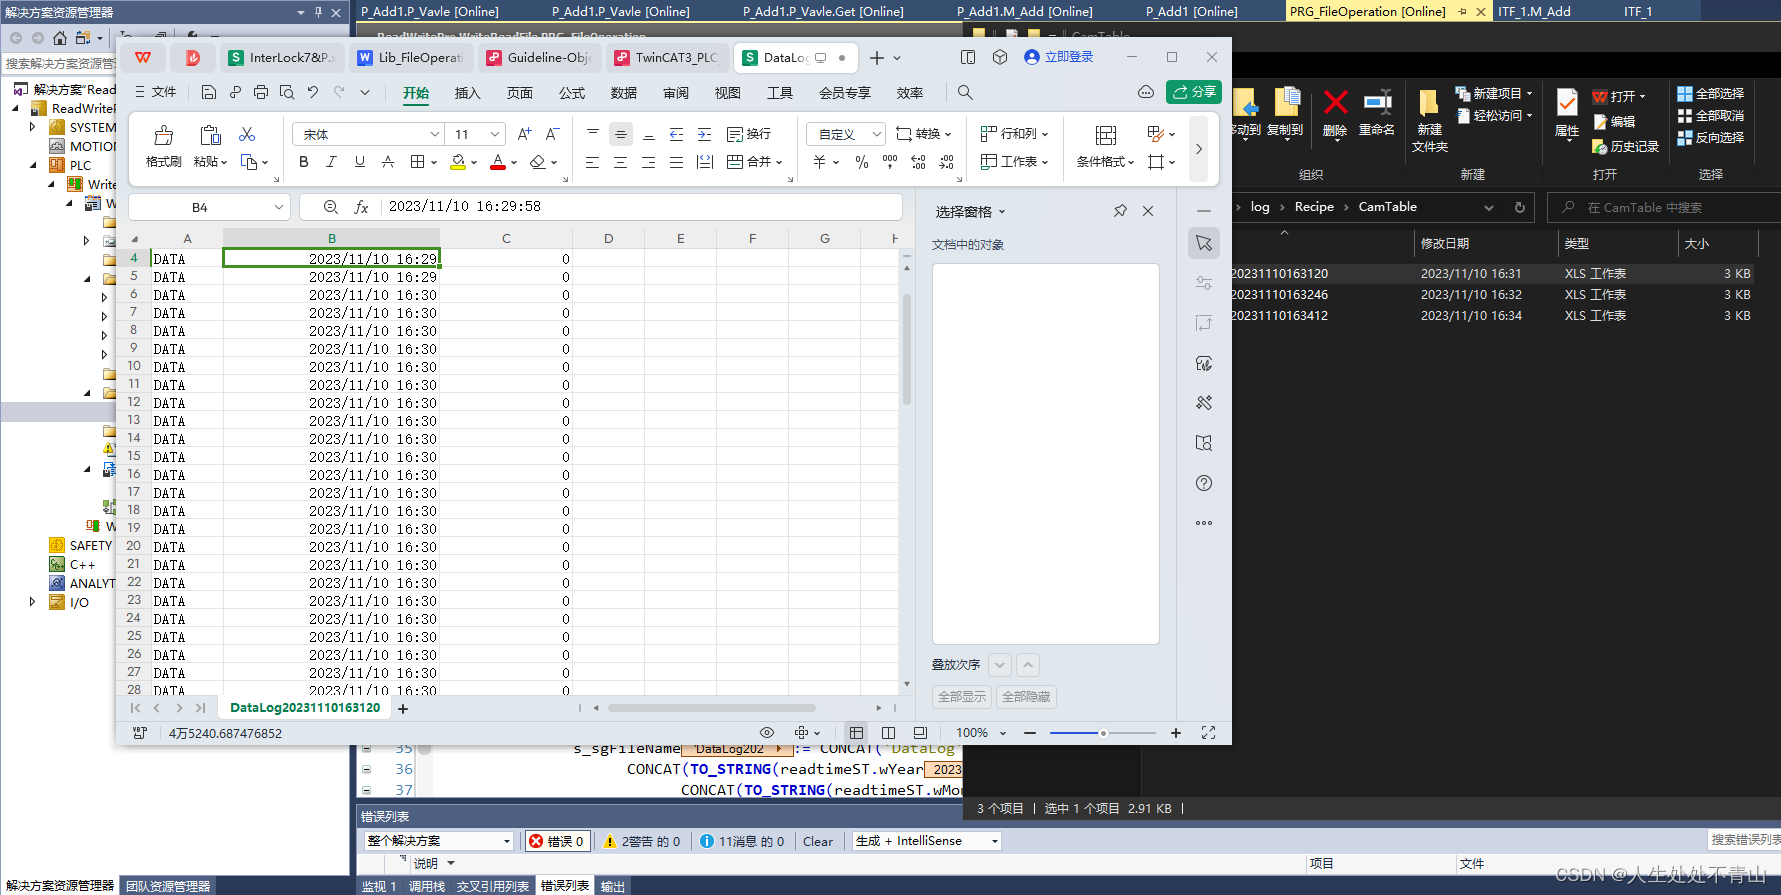Click the borders icon in font group

click(x=418, y=162)
